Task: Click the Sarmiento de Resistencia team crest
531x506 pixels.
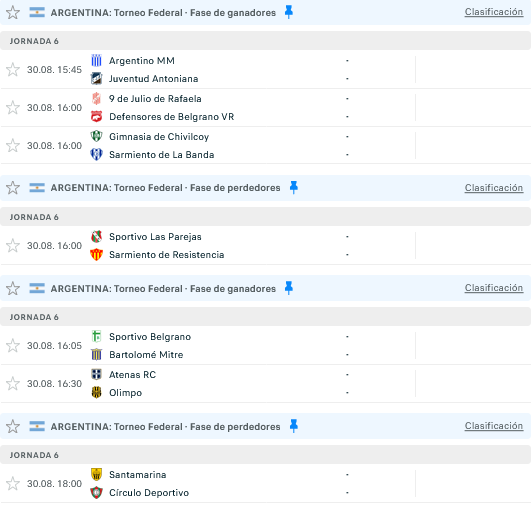Action: tap(97, 255)
